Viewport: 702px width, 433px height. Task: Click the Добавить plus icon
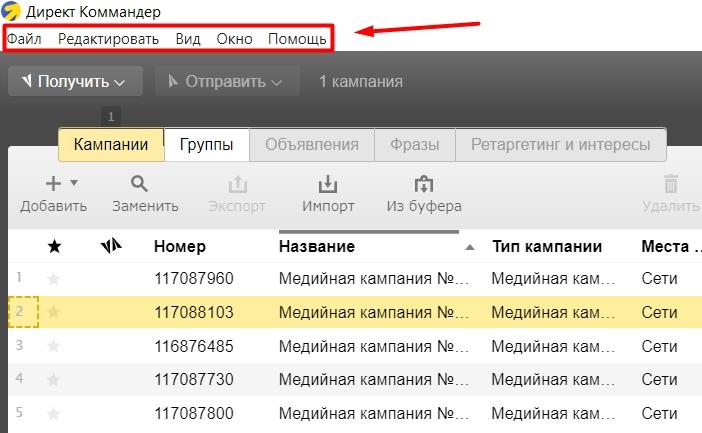(53, 184)
